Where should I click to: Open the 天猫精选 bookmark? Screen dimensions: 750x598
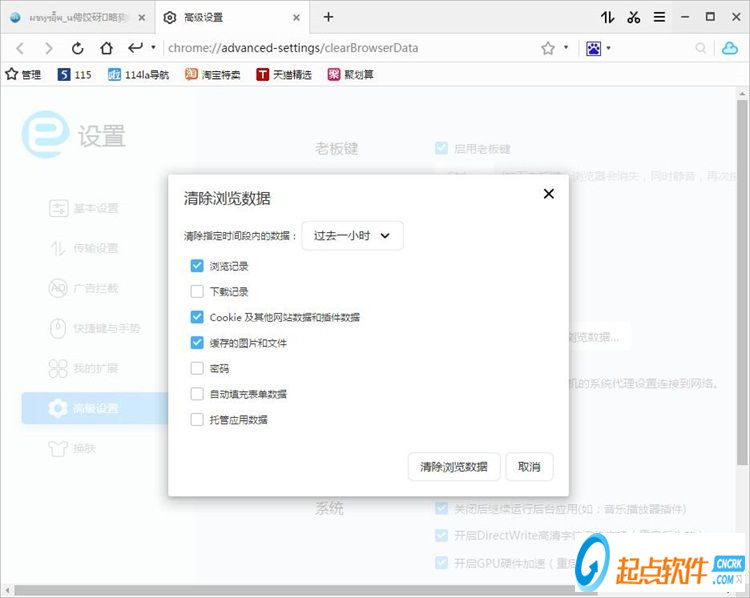(x=284, y=74)
